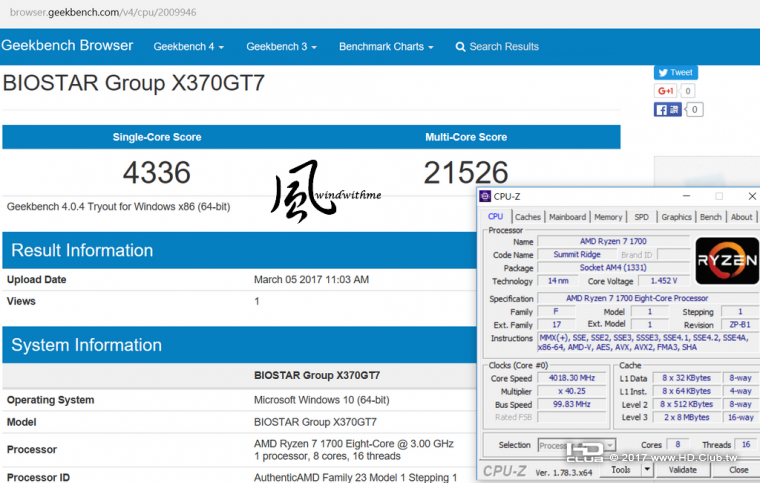Open the Geekbench 3 dropdown menu
The image size is (760, 483).
pyautogui.click(x=281, y=47)
